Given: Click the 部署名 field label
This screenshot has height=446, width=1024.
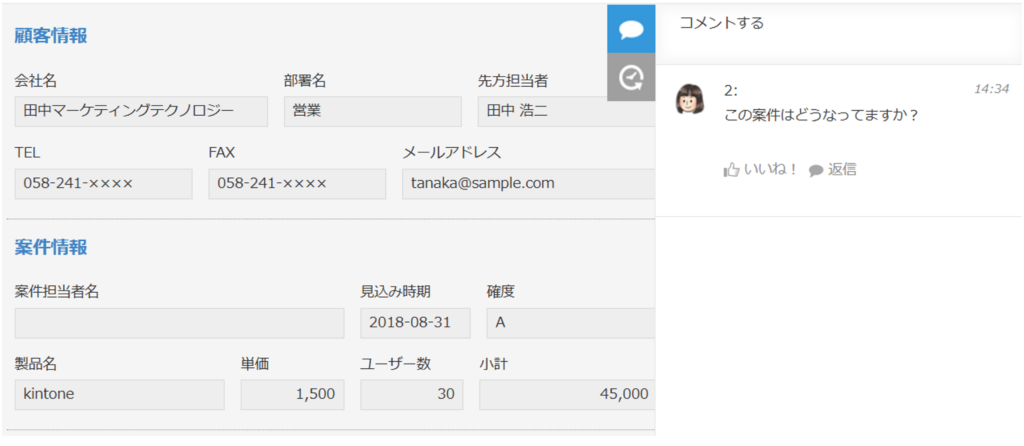Looking at the screenshot, I should tap(305, 81).
